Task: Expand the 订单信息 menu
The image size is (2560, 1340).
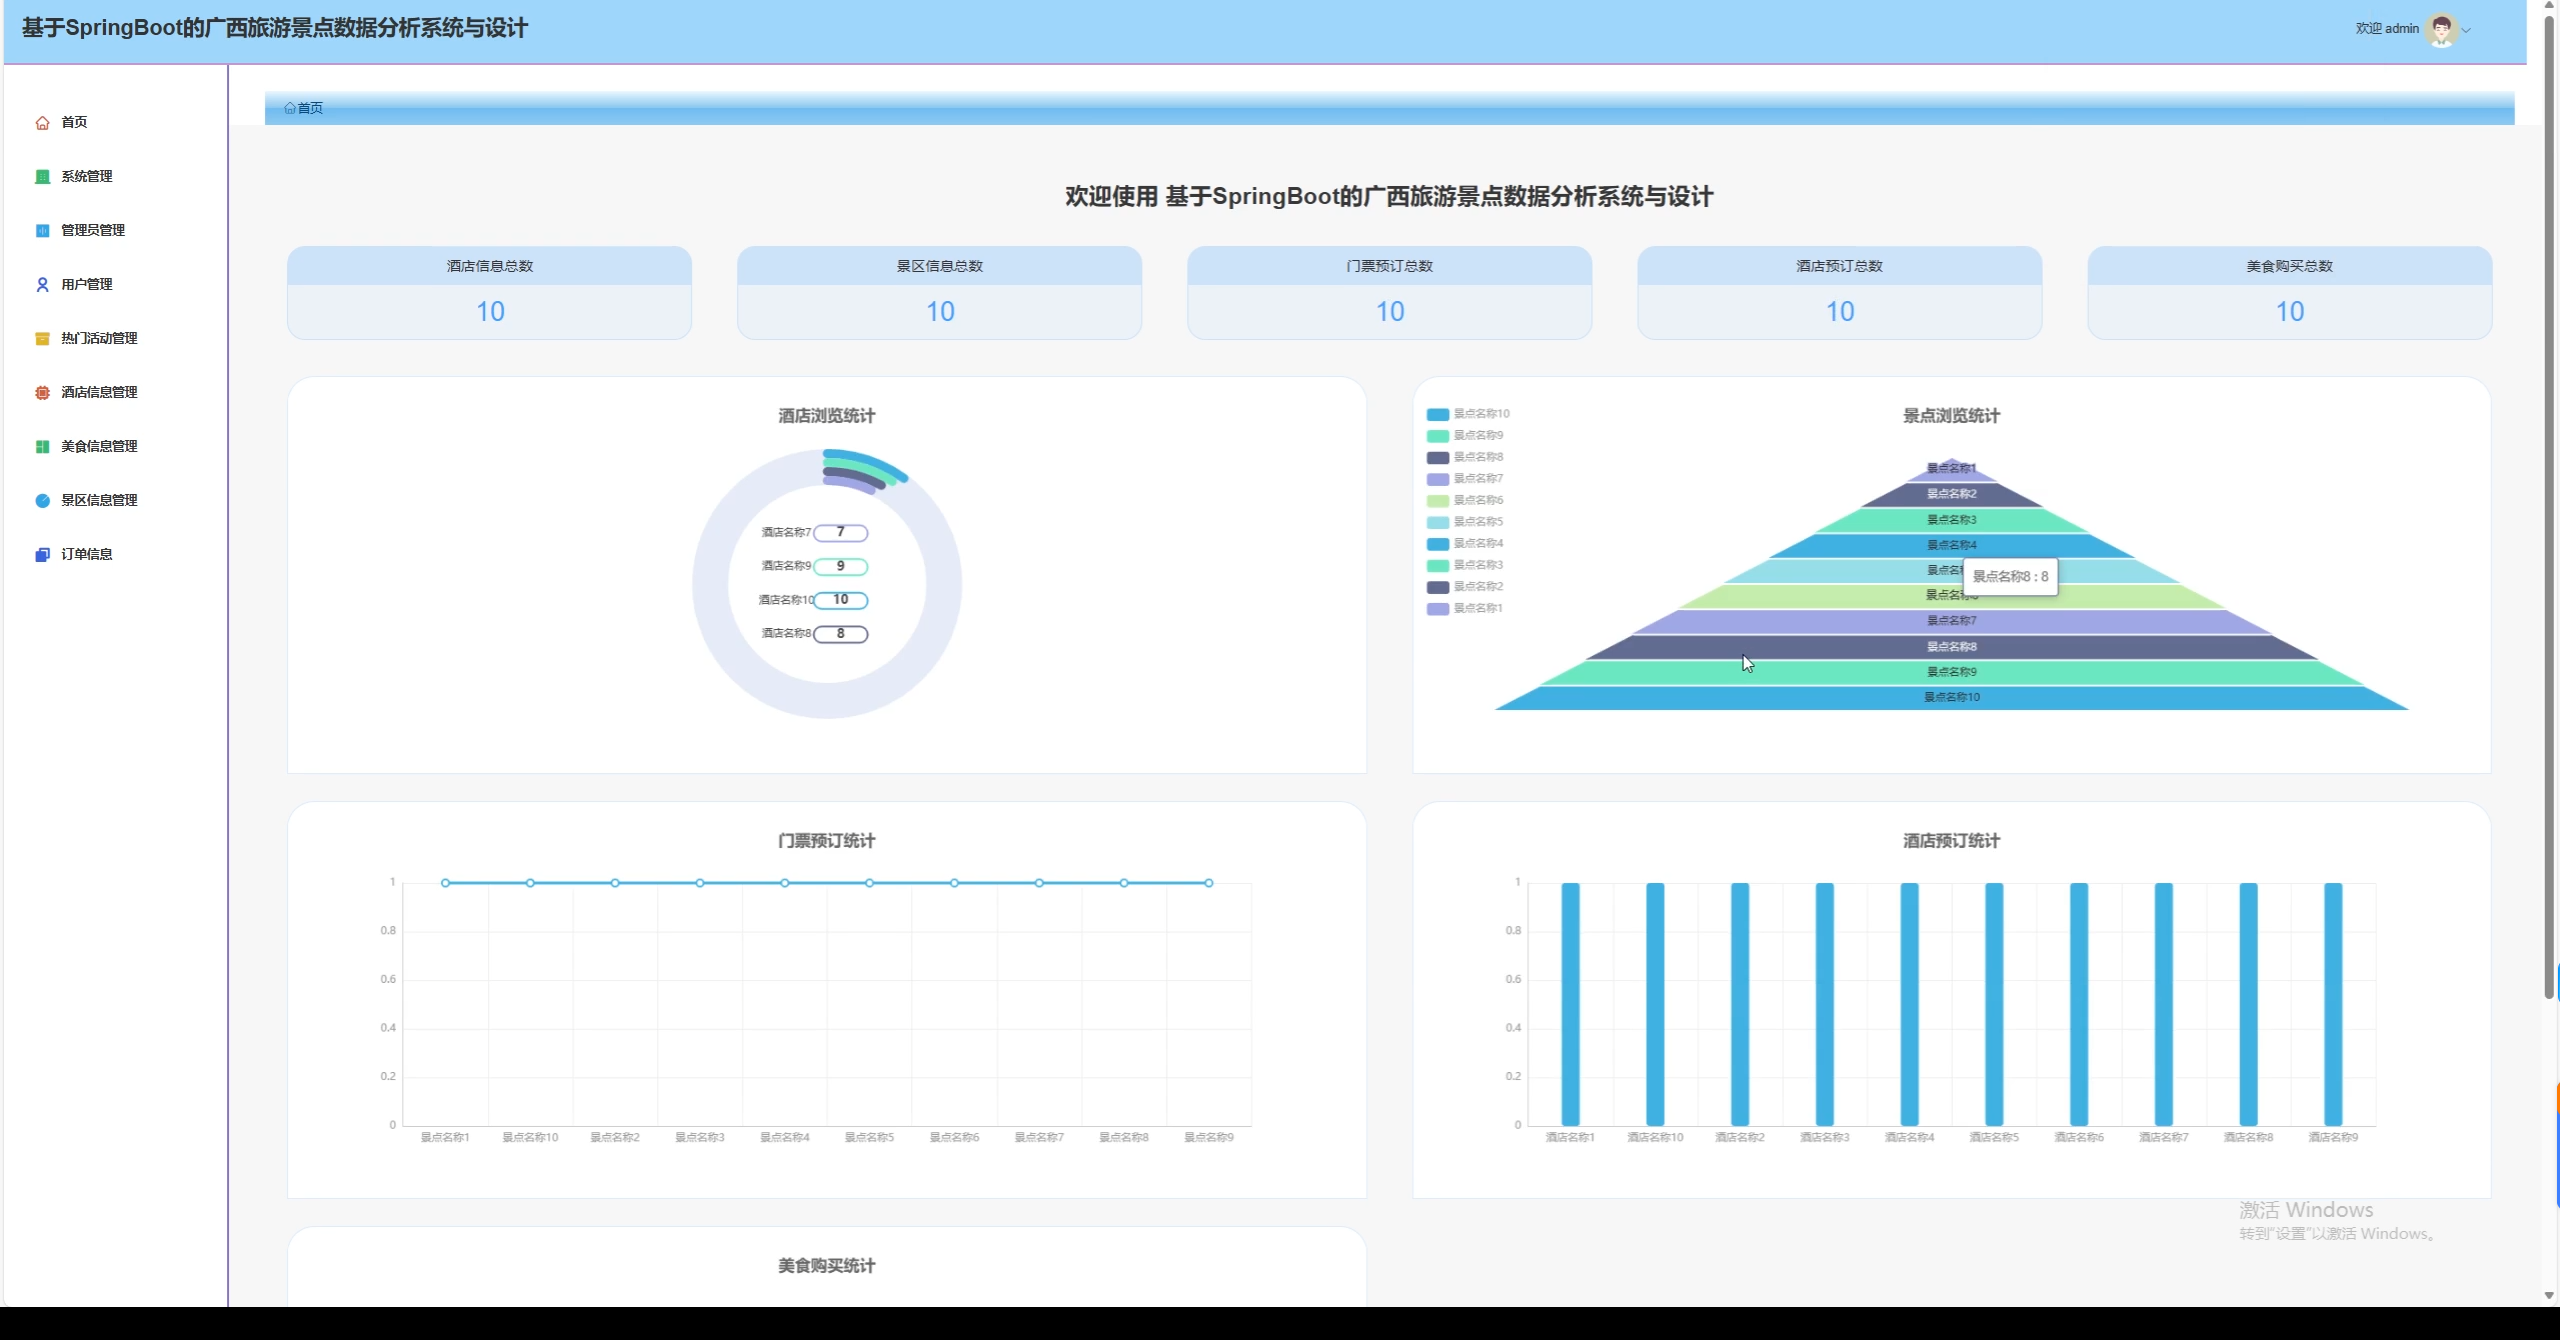Action: pyautogui.click(x=87, y=555)
